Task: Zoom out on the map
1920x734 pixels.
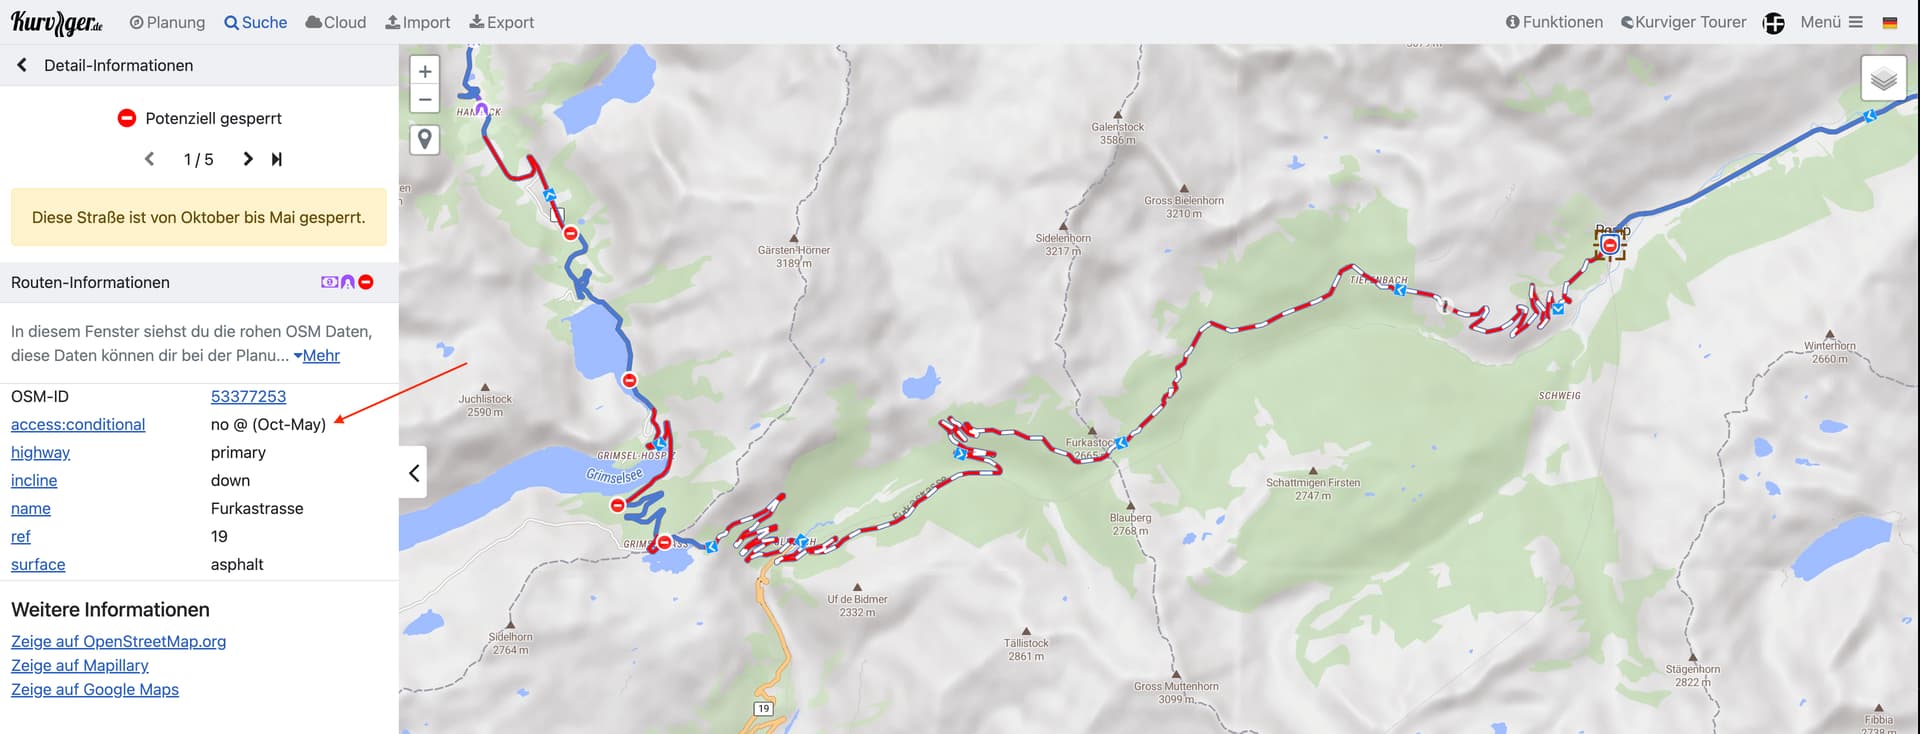Action: point(425,99)
